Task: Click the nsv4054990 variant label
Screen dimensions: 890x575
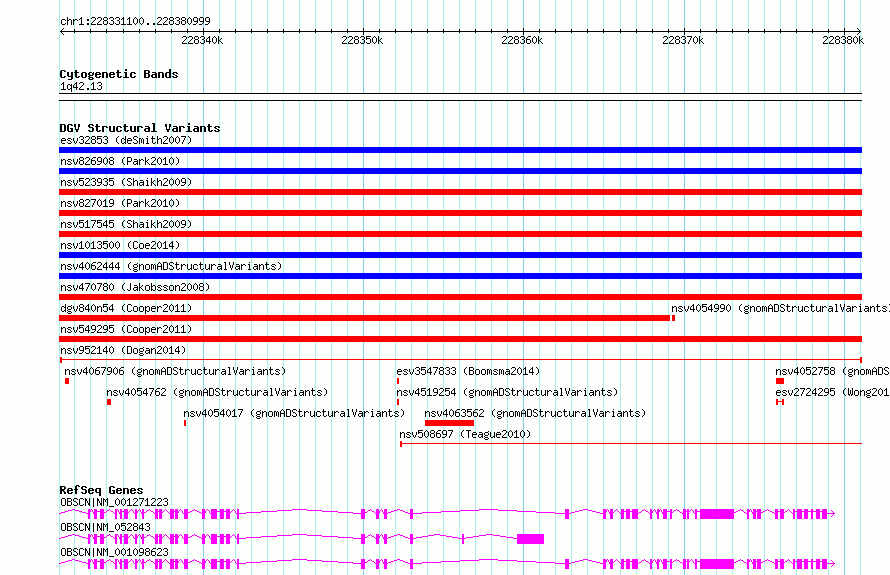Action: coord(780,308)
